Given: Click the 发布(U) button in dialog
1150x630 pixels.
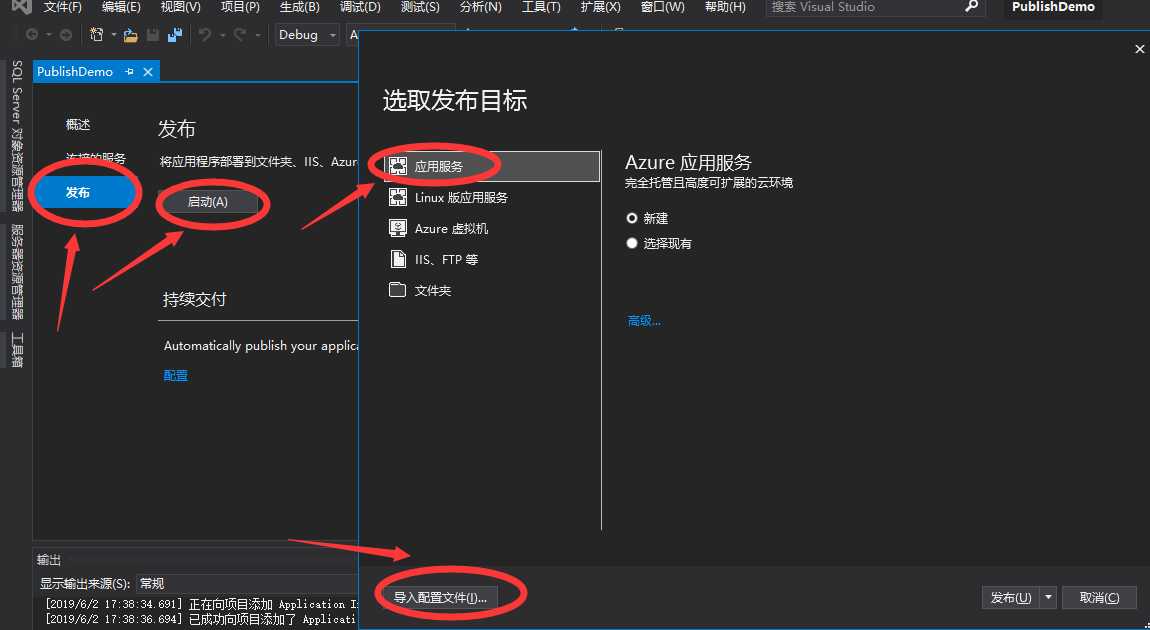Looking at the screenshot, I should click(1011, 597).
